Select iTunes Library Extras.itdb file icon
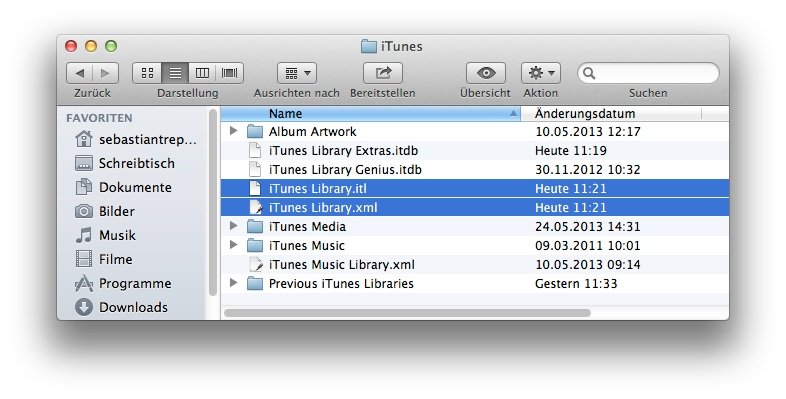The height and width of the screenshot is (399, 786). click(255, 150)
